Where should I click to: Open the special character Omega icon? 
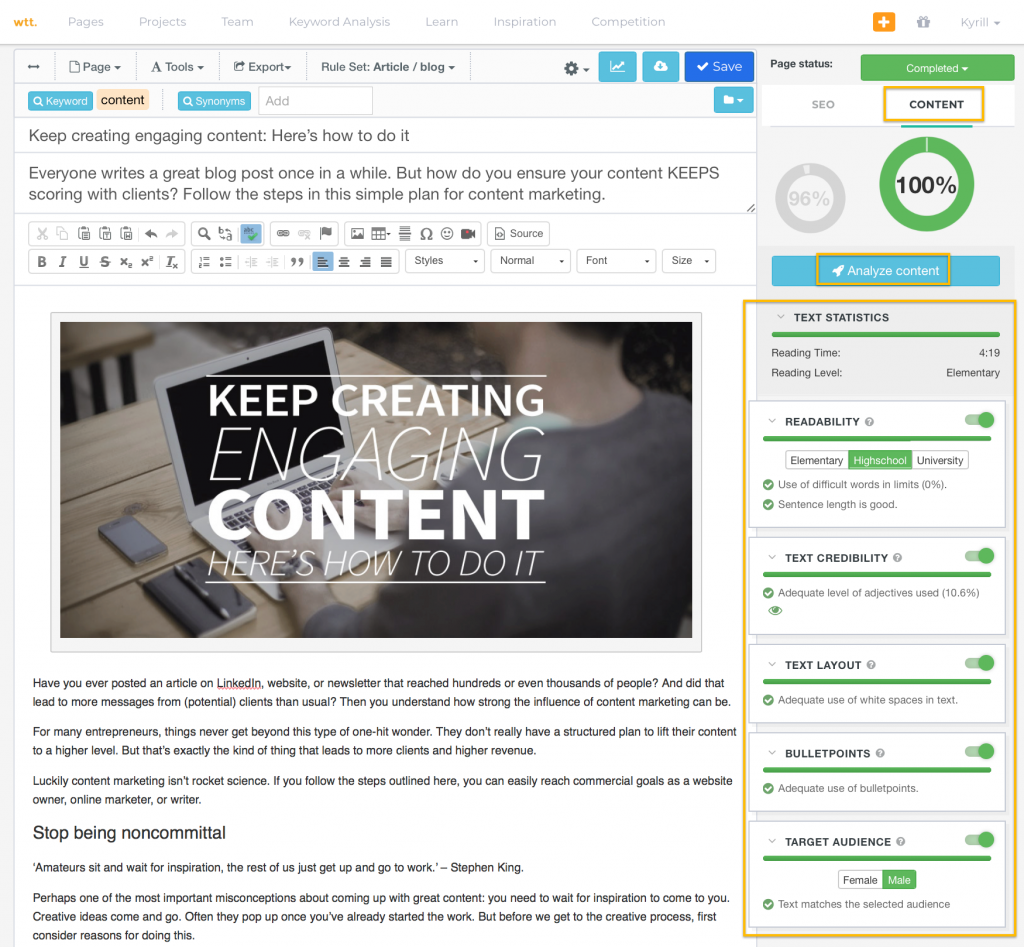[x=426, y=234]
